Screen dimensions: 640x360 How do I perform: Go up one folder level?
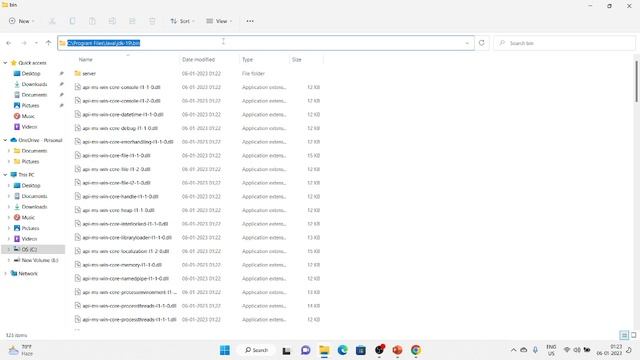click(48, 43)
